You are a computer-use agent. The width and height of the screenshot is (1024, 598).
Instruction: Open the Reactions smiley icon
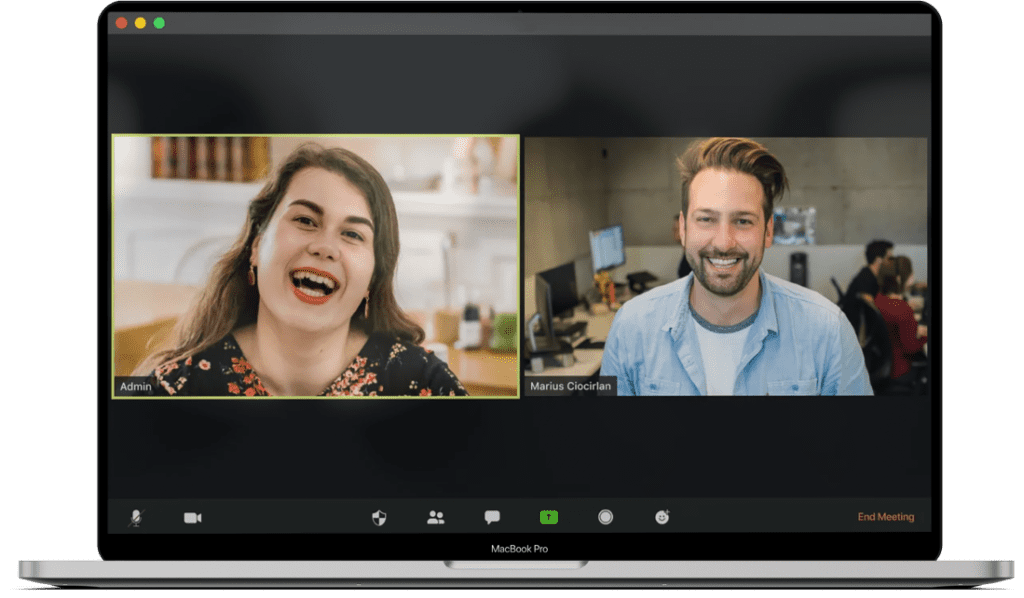(662, 518)
